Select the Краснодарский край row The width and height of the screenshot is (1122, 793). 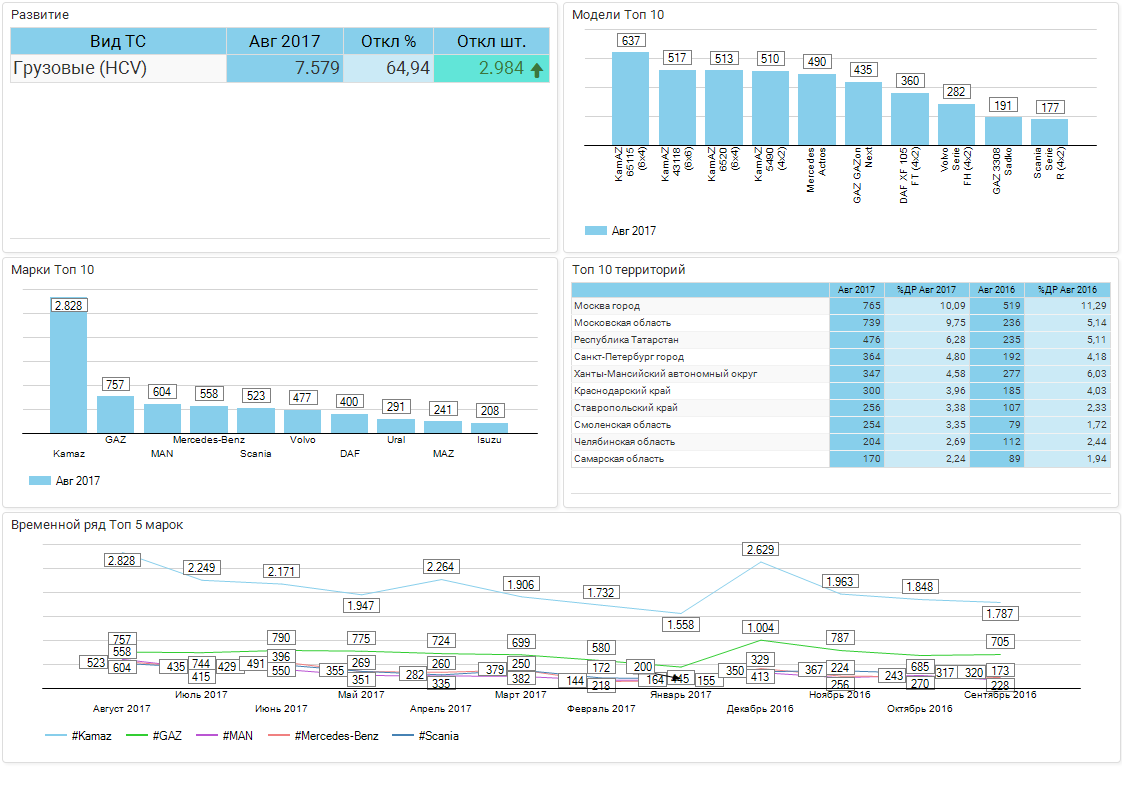click(x=841, y=391)
